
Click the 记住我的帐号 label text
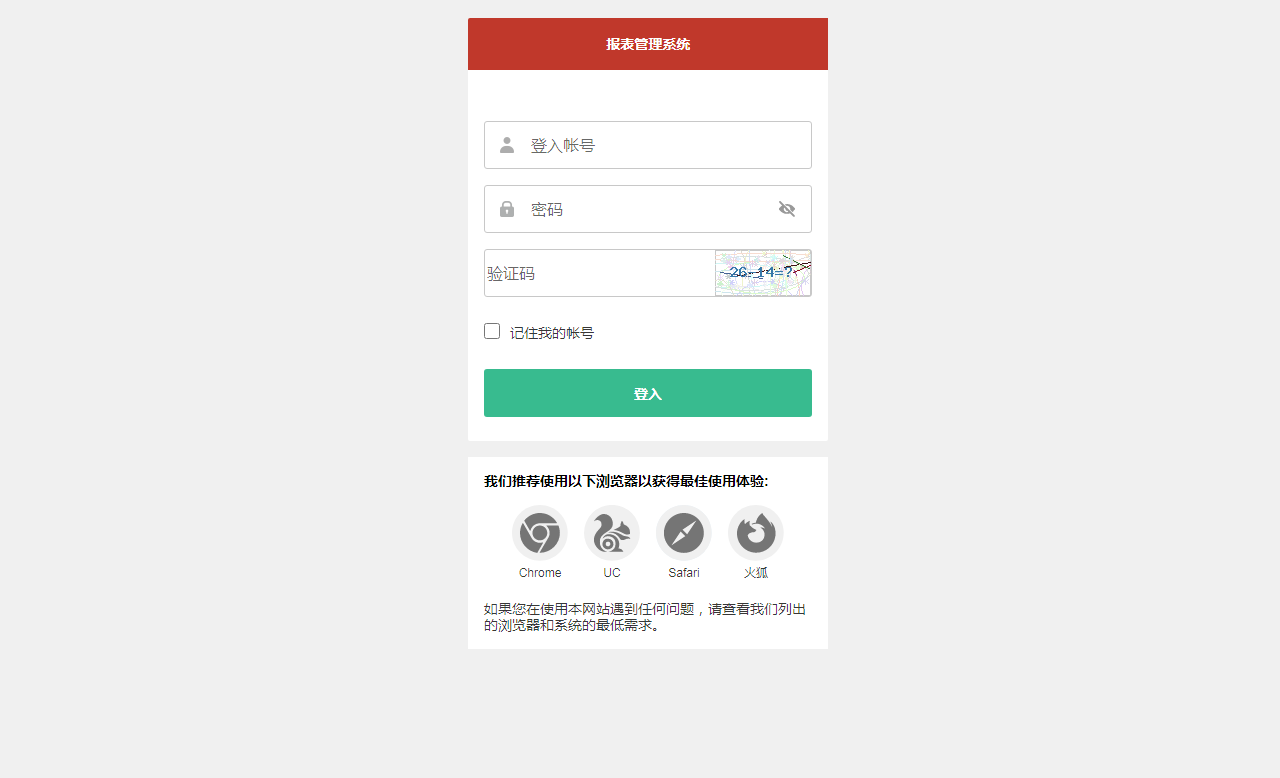click(552, 333)
